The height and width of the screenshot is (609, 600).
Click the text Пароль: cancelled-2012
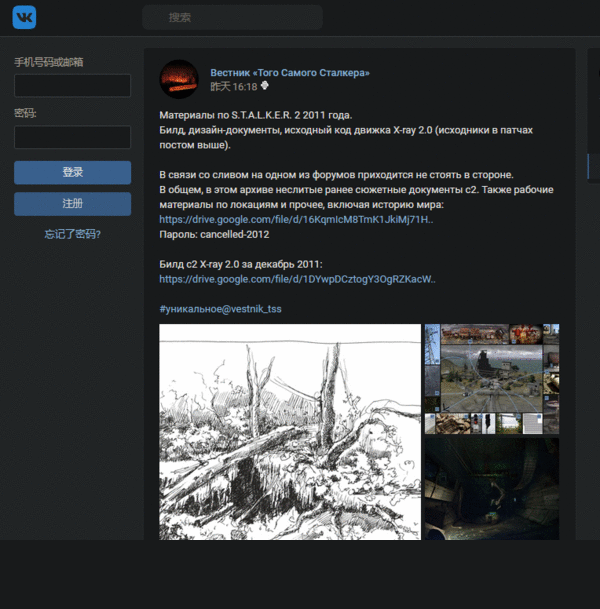click(214, 235)
